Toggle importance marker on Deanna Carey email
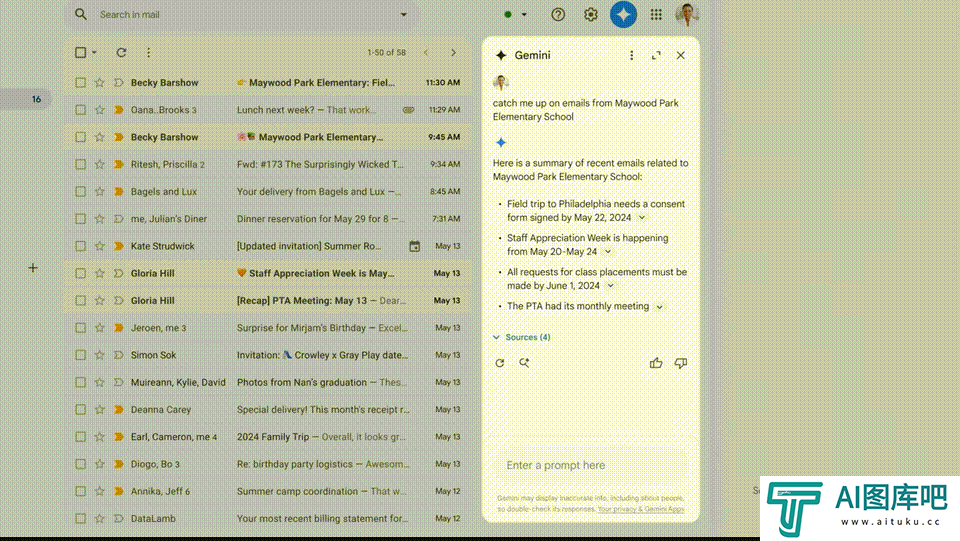 click(x=119, y=409)
